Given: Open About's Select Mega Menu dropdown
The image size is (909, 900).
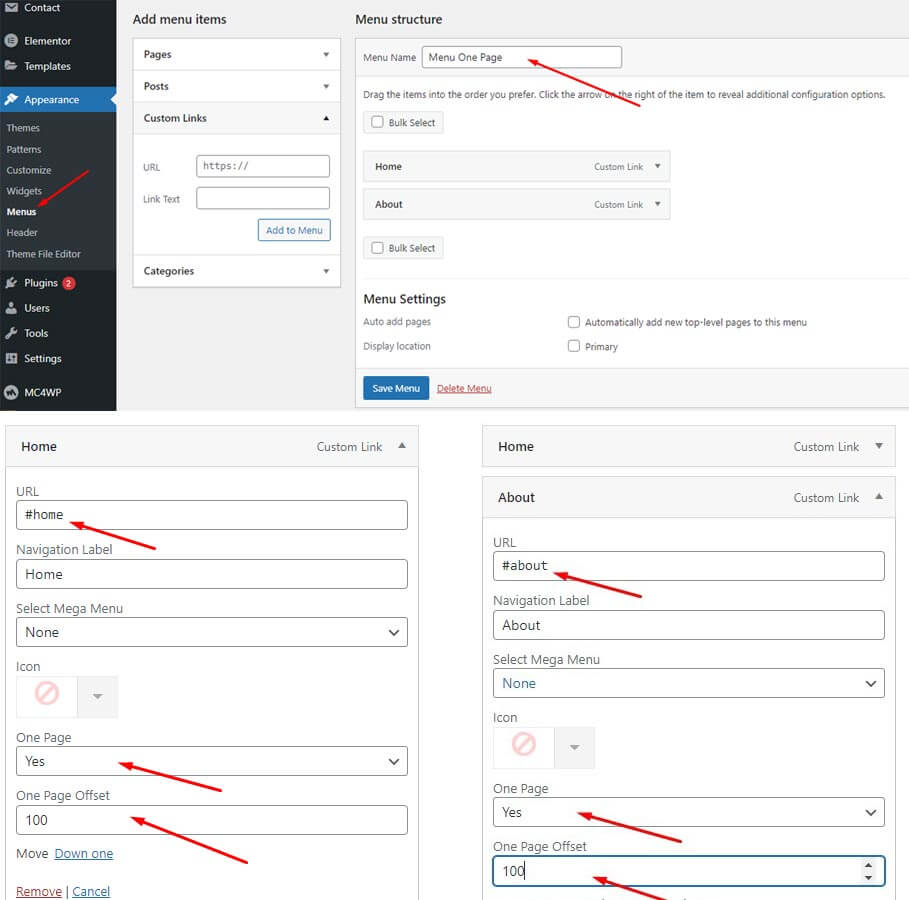Looking at the screenshot, I should [x=689, y=683].
